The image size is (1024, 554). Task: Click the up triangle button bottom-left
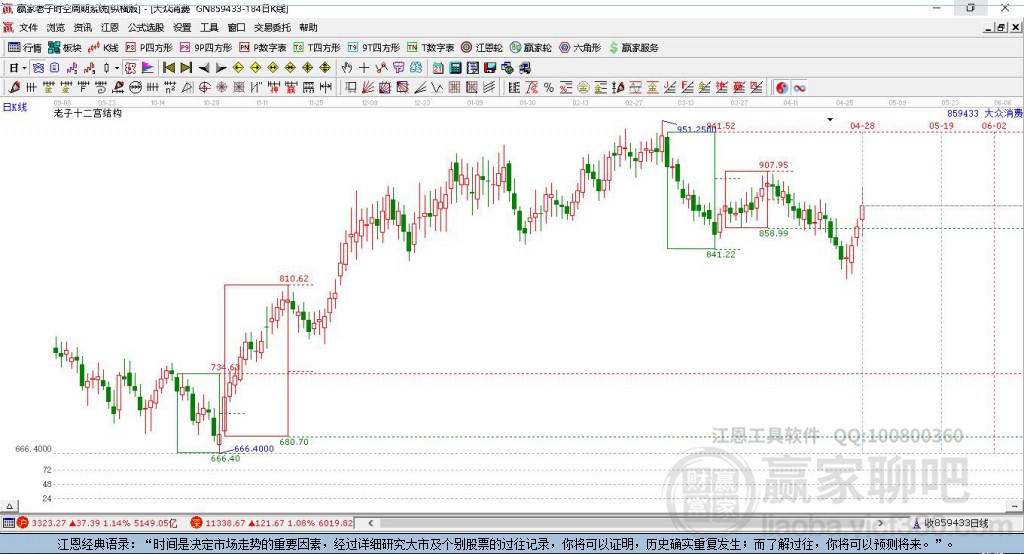[x=9, y=506]
